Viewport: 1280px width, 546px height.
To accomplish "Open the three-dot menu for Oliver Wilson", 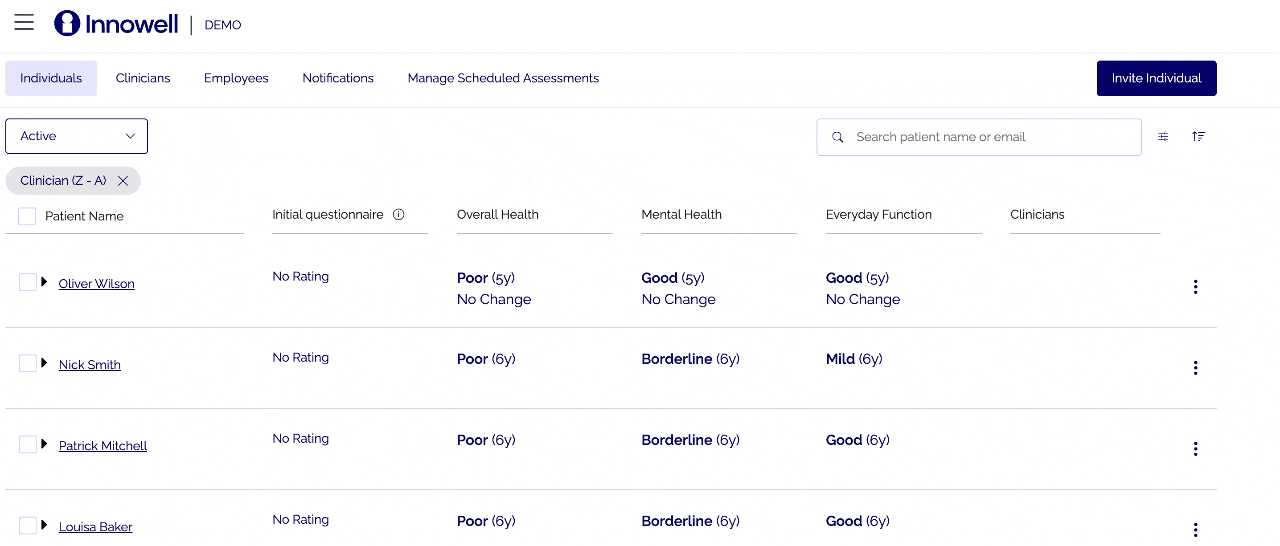I will click(1195, 287).
